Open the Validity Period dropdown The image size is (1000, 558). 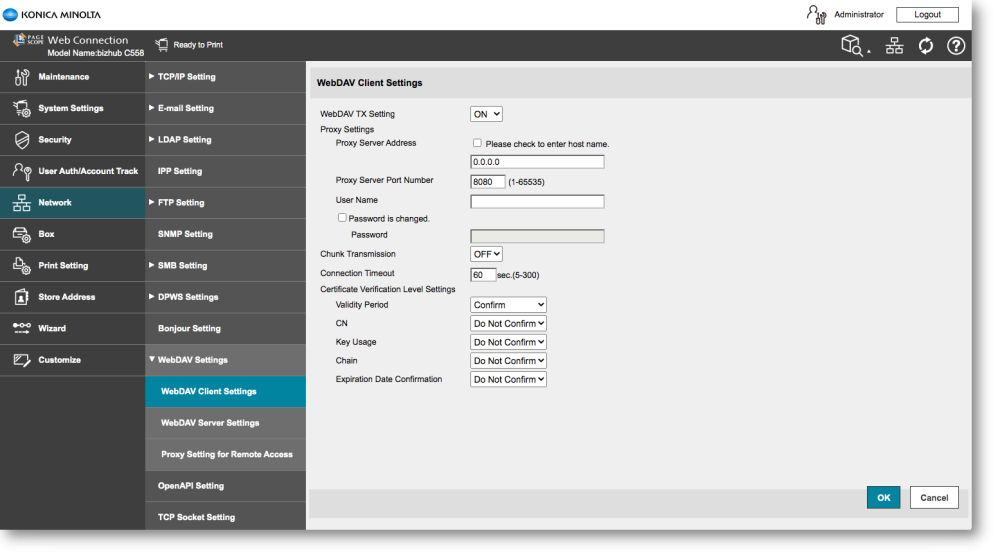pyautogui.click(x=508, y=305)
